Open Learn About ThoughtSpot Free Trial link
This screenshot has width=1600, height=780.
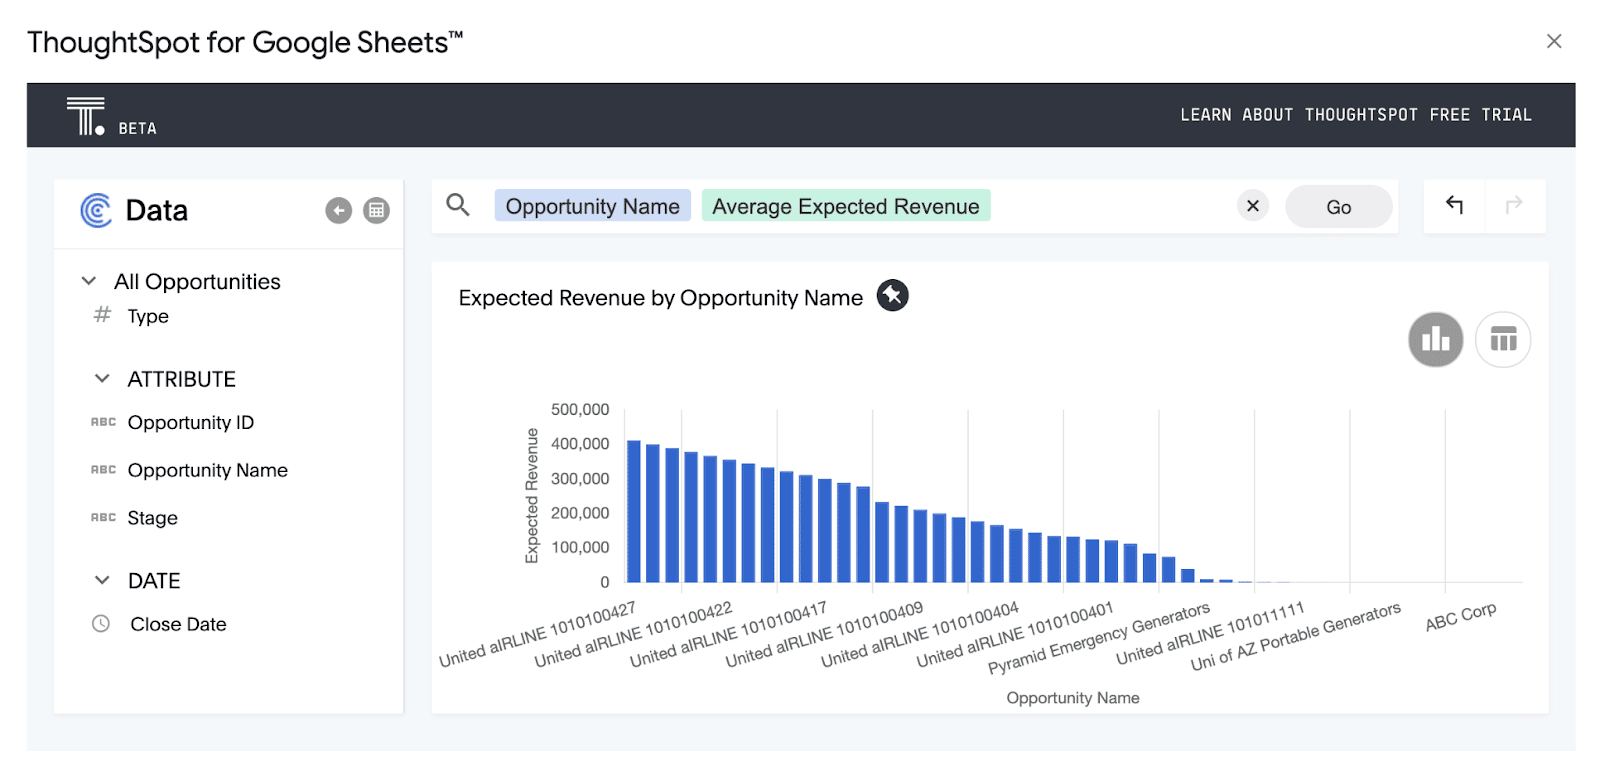(1356, 115)
